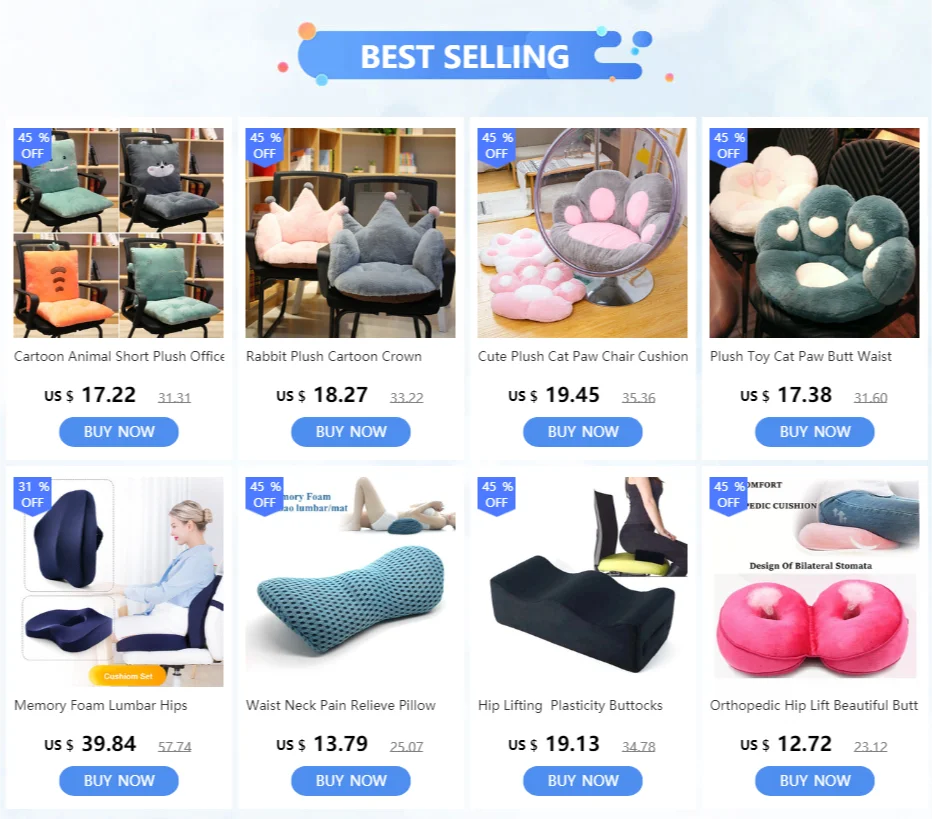Click the 45% OFF badge on Cartoon Animal cushion

click(x=32, y=146)
